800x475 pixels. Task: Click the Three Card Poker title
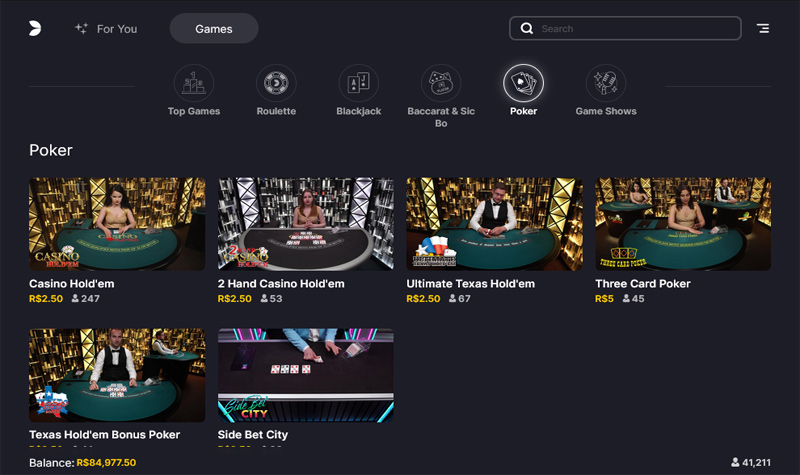[643, 284]
